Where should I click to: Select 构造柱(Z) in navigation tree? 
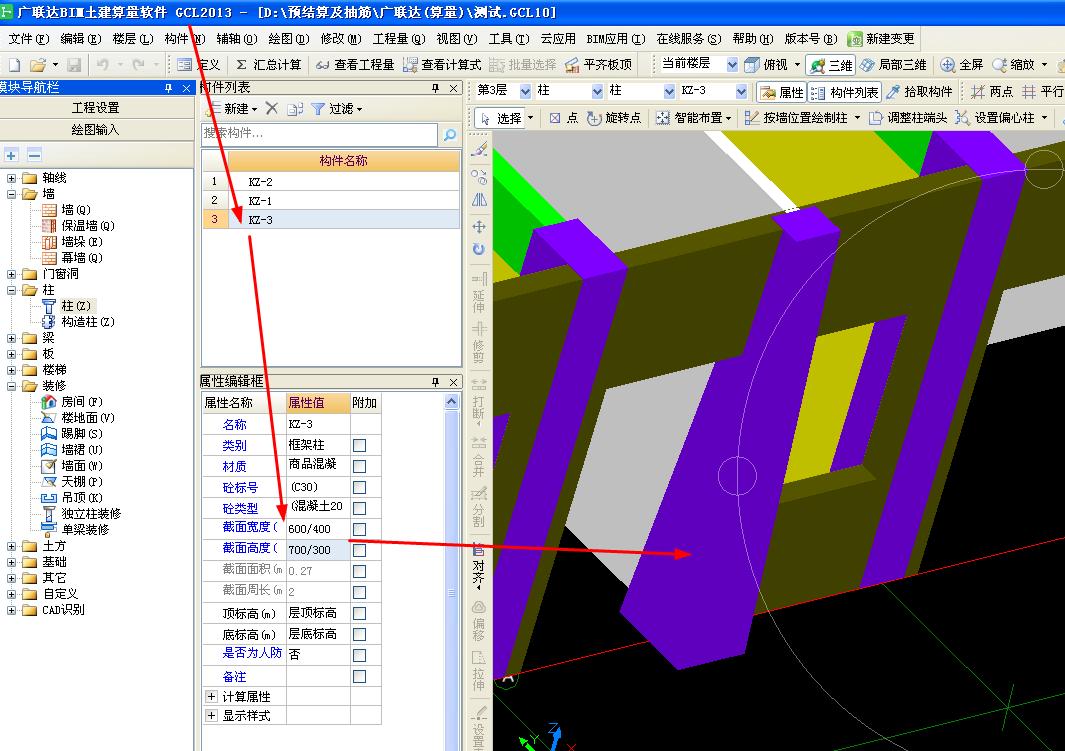pyautogui.click(x=80, y=322)
